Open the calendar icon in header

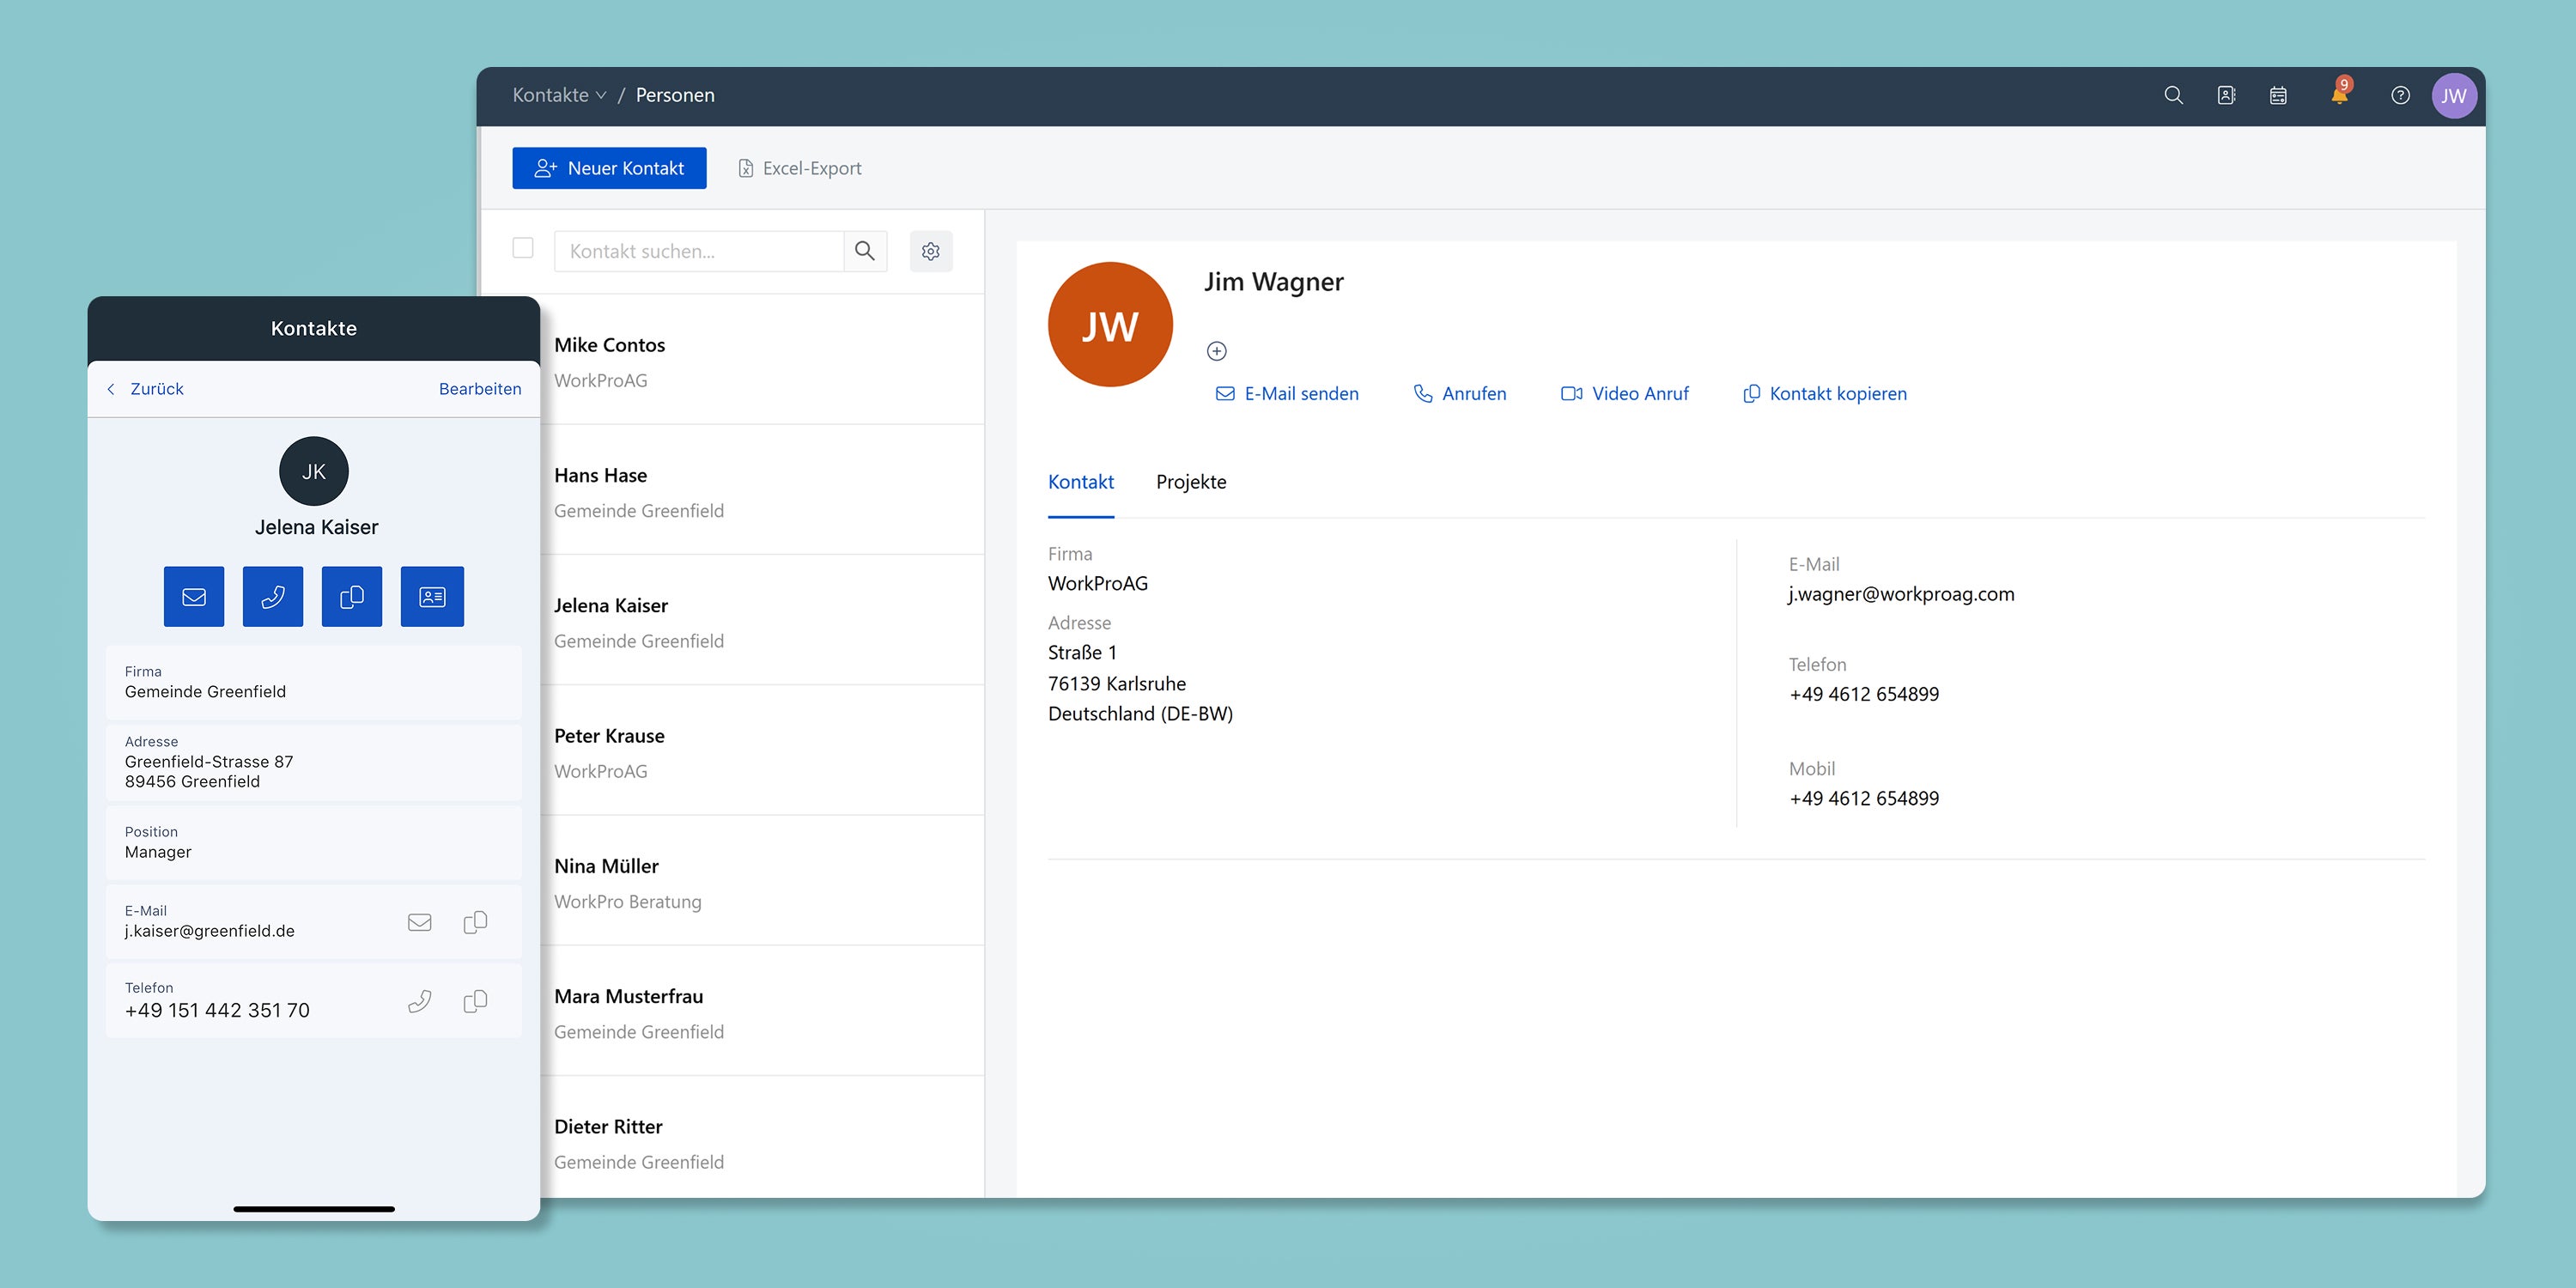(2278, 95)
